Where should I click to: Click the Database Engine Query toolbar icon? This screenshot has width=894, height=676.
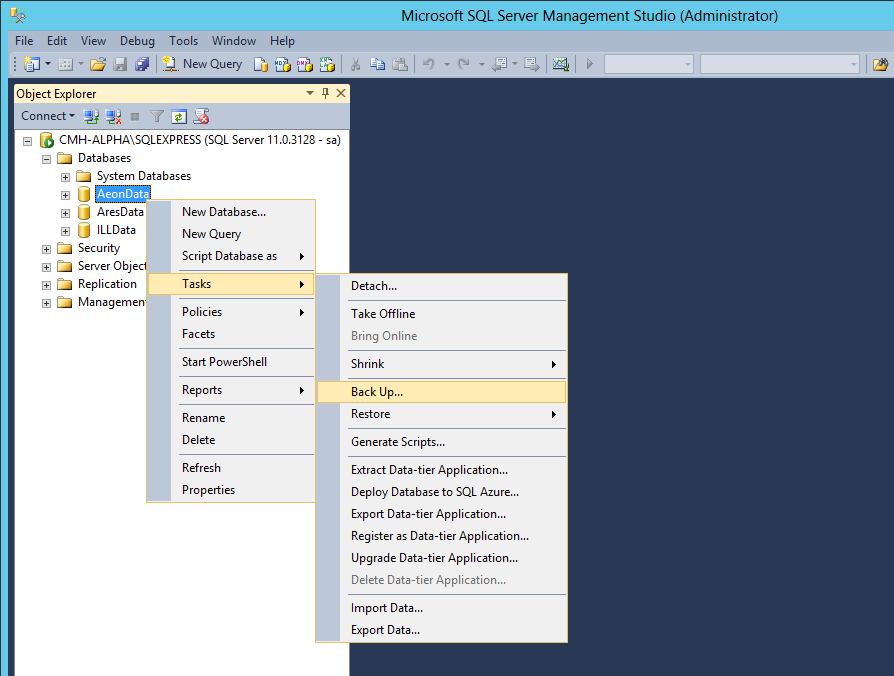(x=259, y=63)
